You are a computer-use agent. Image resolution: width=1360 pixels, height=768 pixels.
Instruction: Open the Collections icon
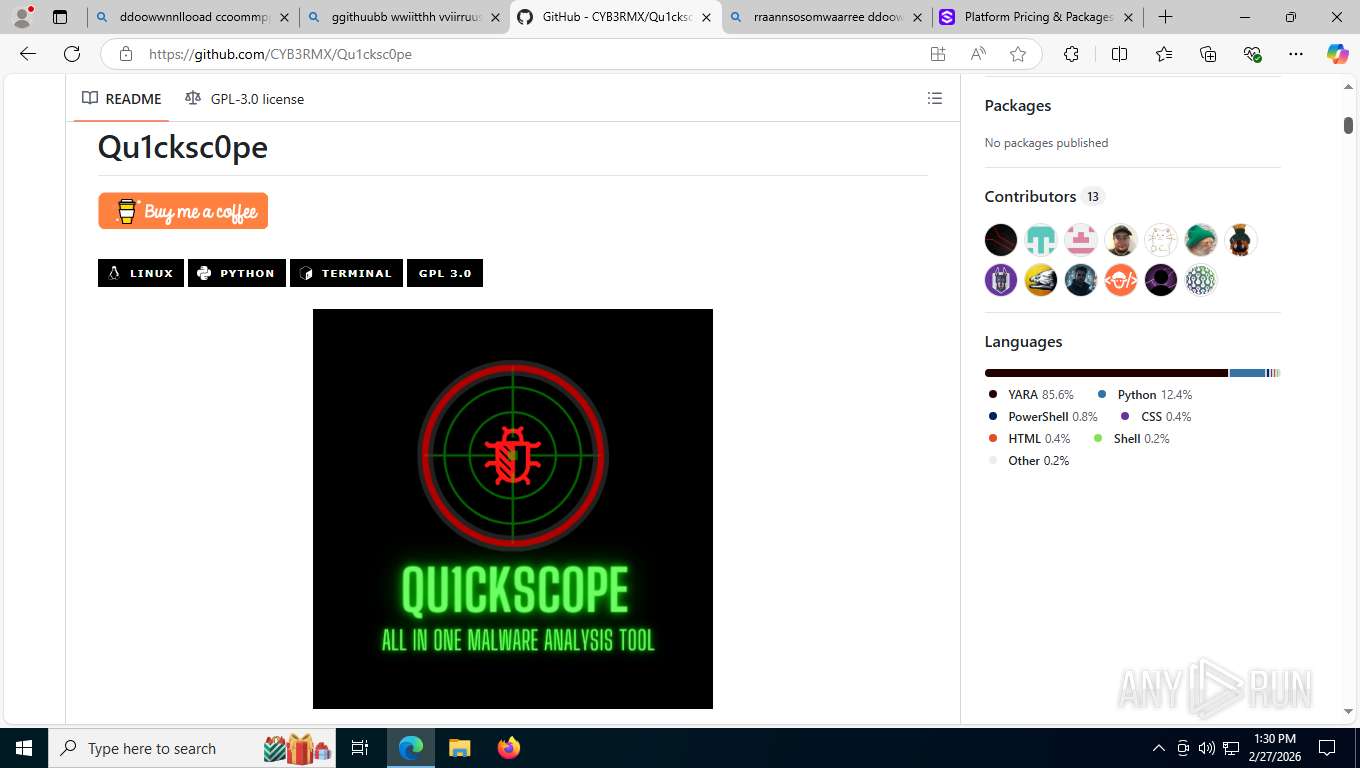point(1208,54)
